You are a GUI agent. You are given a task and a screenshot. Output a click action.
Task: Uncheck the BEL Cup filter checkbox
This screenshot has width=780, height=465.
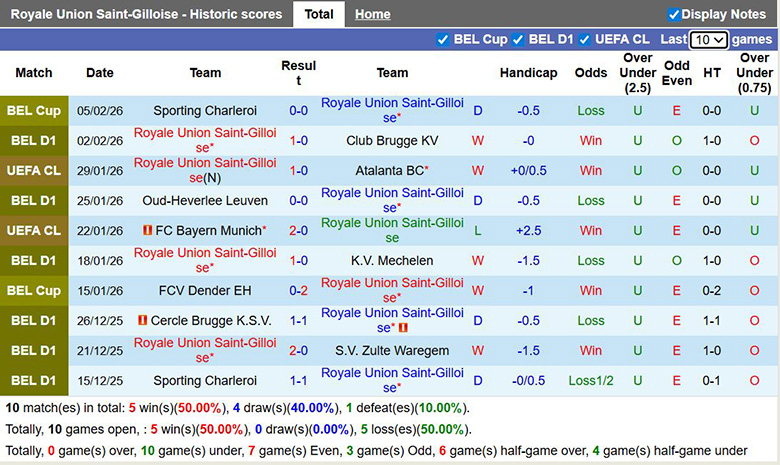[443, 40]
